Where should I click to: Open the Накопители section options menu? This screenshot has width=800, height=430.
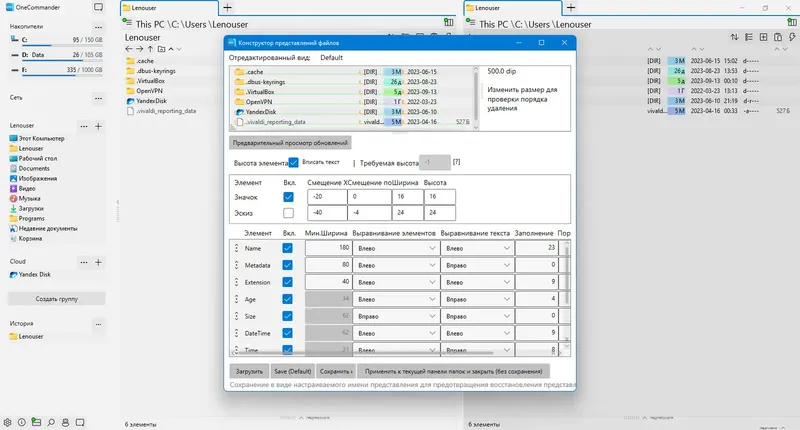point(98,27)
